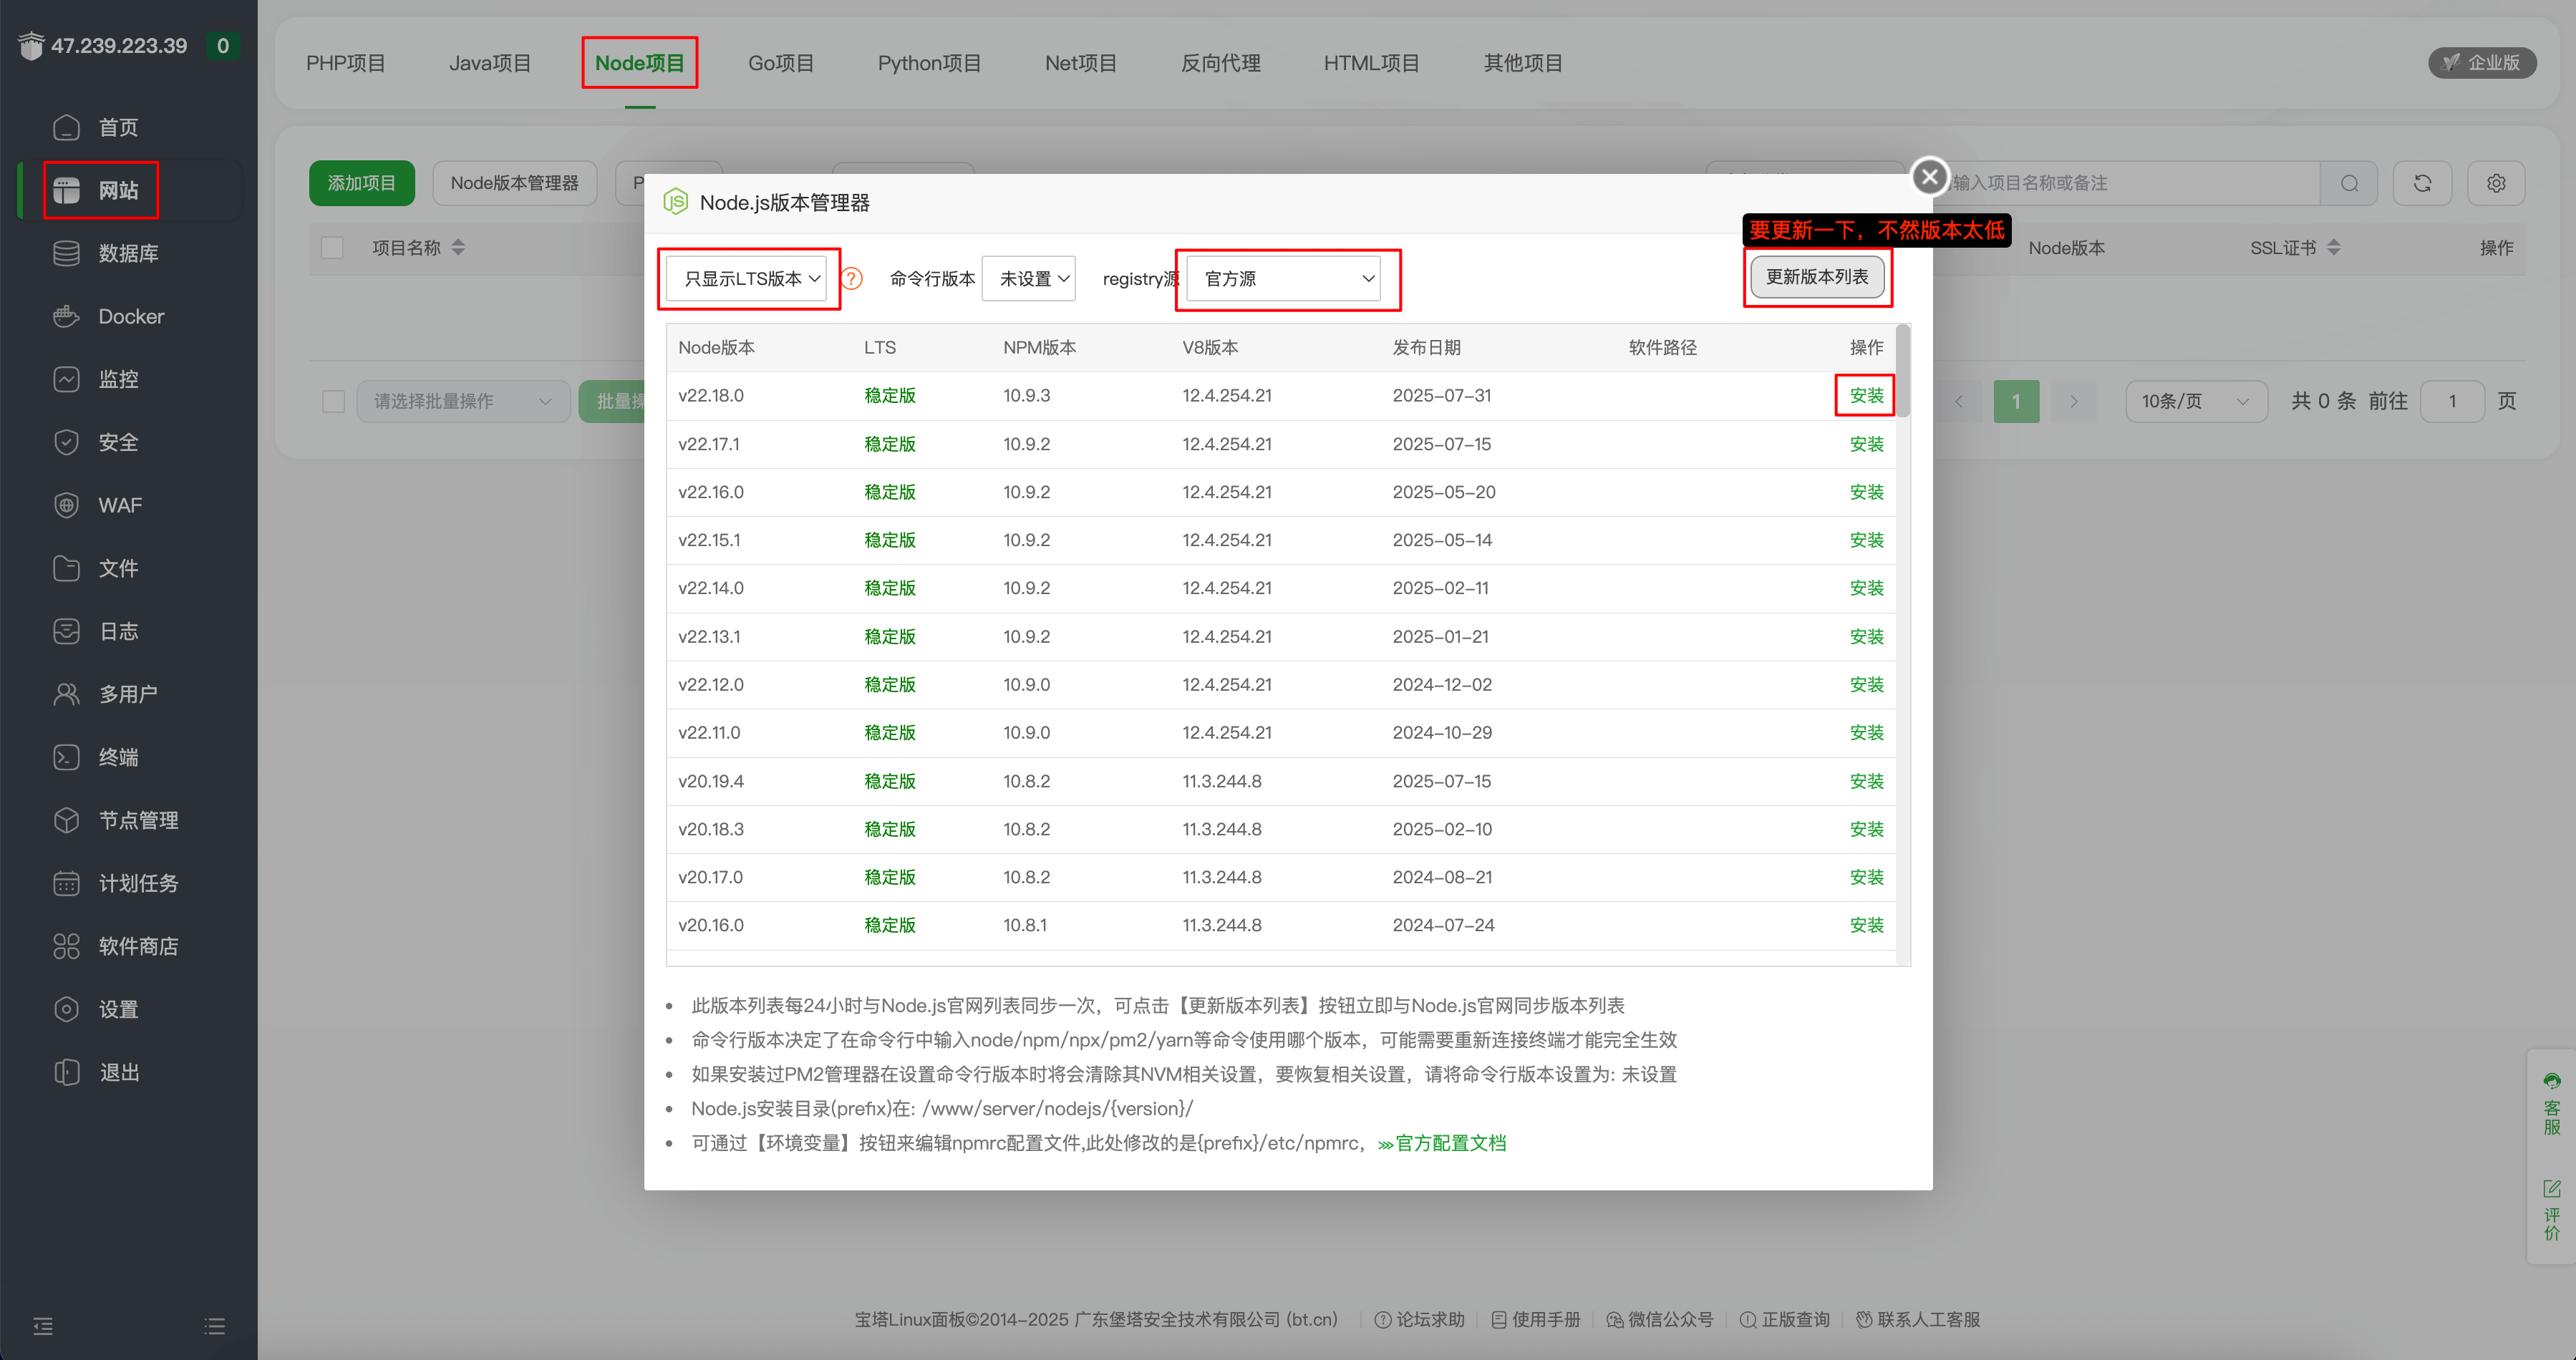
Task: Toggle the select-all checkbox in header
Action: [333, 247]
